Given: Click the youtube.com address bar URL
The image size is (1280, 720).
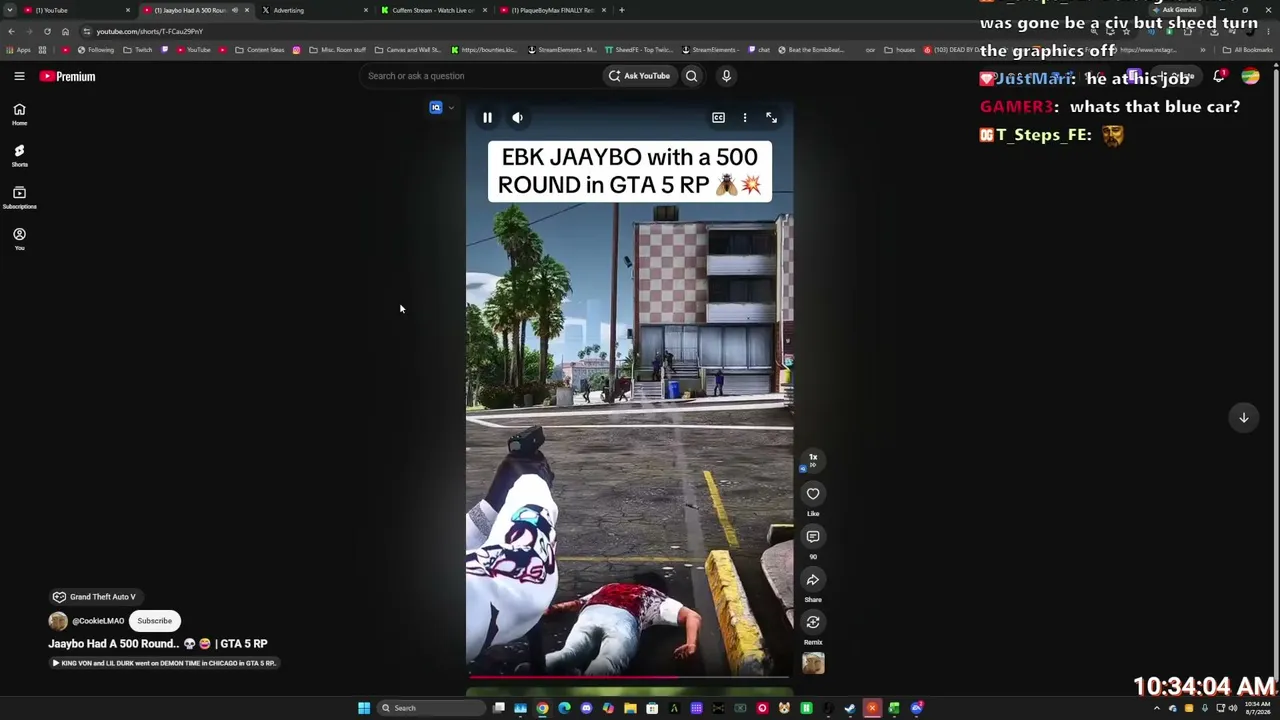Looking at the screenshot, I should point(149,31).
